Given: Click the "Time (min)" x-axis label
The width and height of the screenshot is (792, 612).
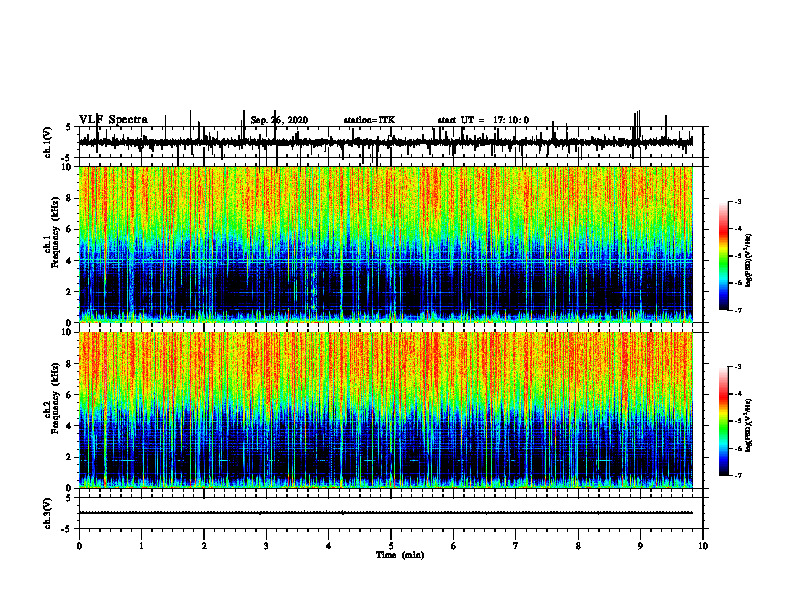Looking at the screenshot, I should coord(400,555).
